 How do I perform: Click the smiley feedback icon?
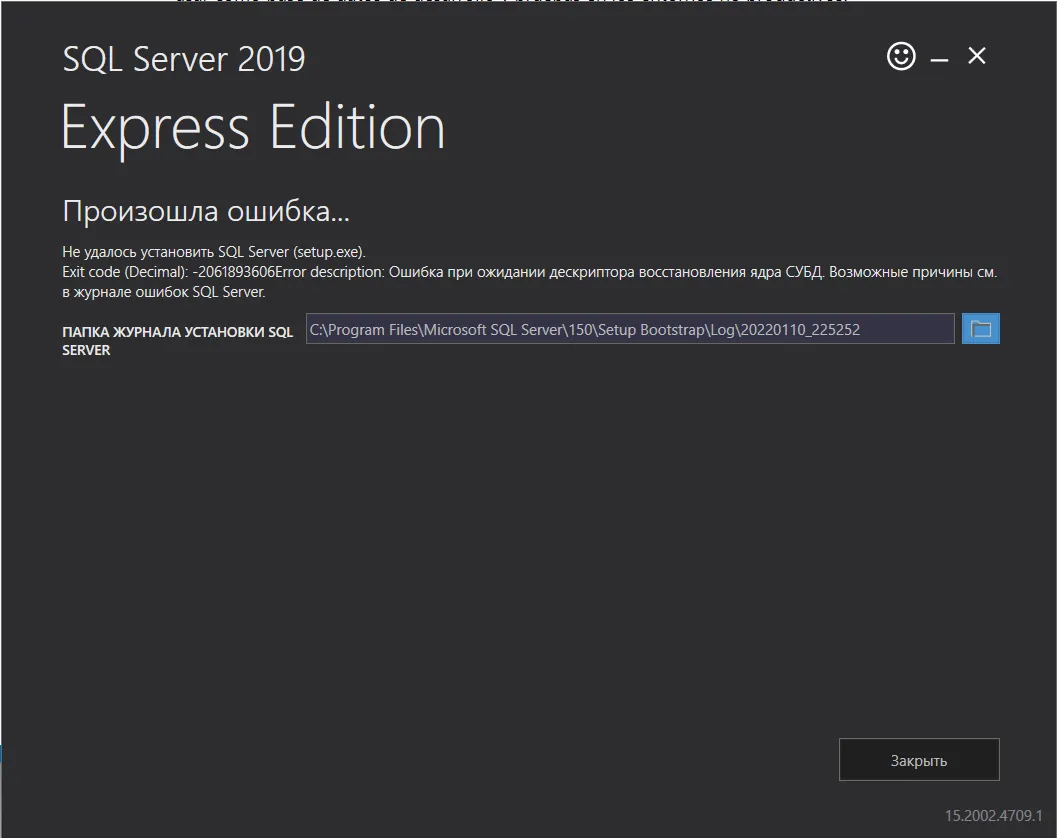pyautogui.click(x=901, y=56)
